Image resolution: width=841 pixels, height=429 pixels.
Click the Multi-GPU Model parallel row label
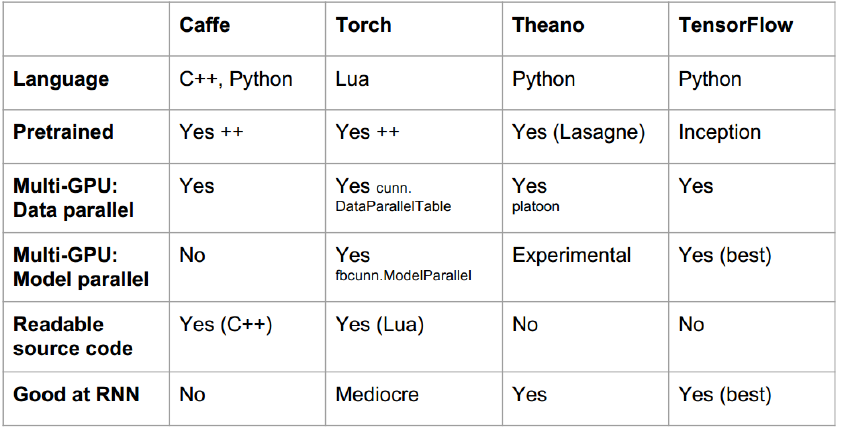(81, 267)
